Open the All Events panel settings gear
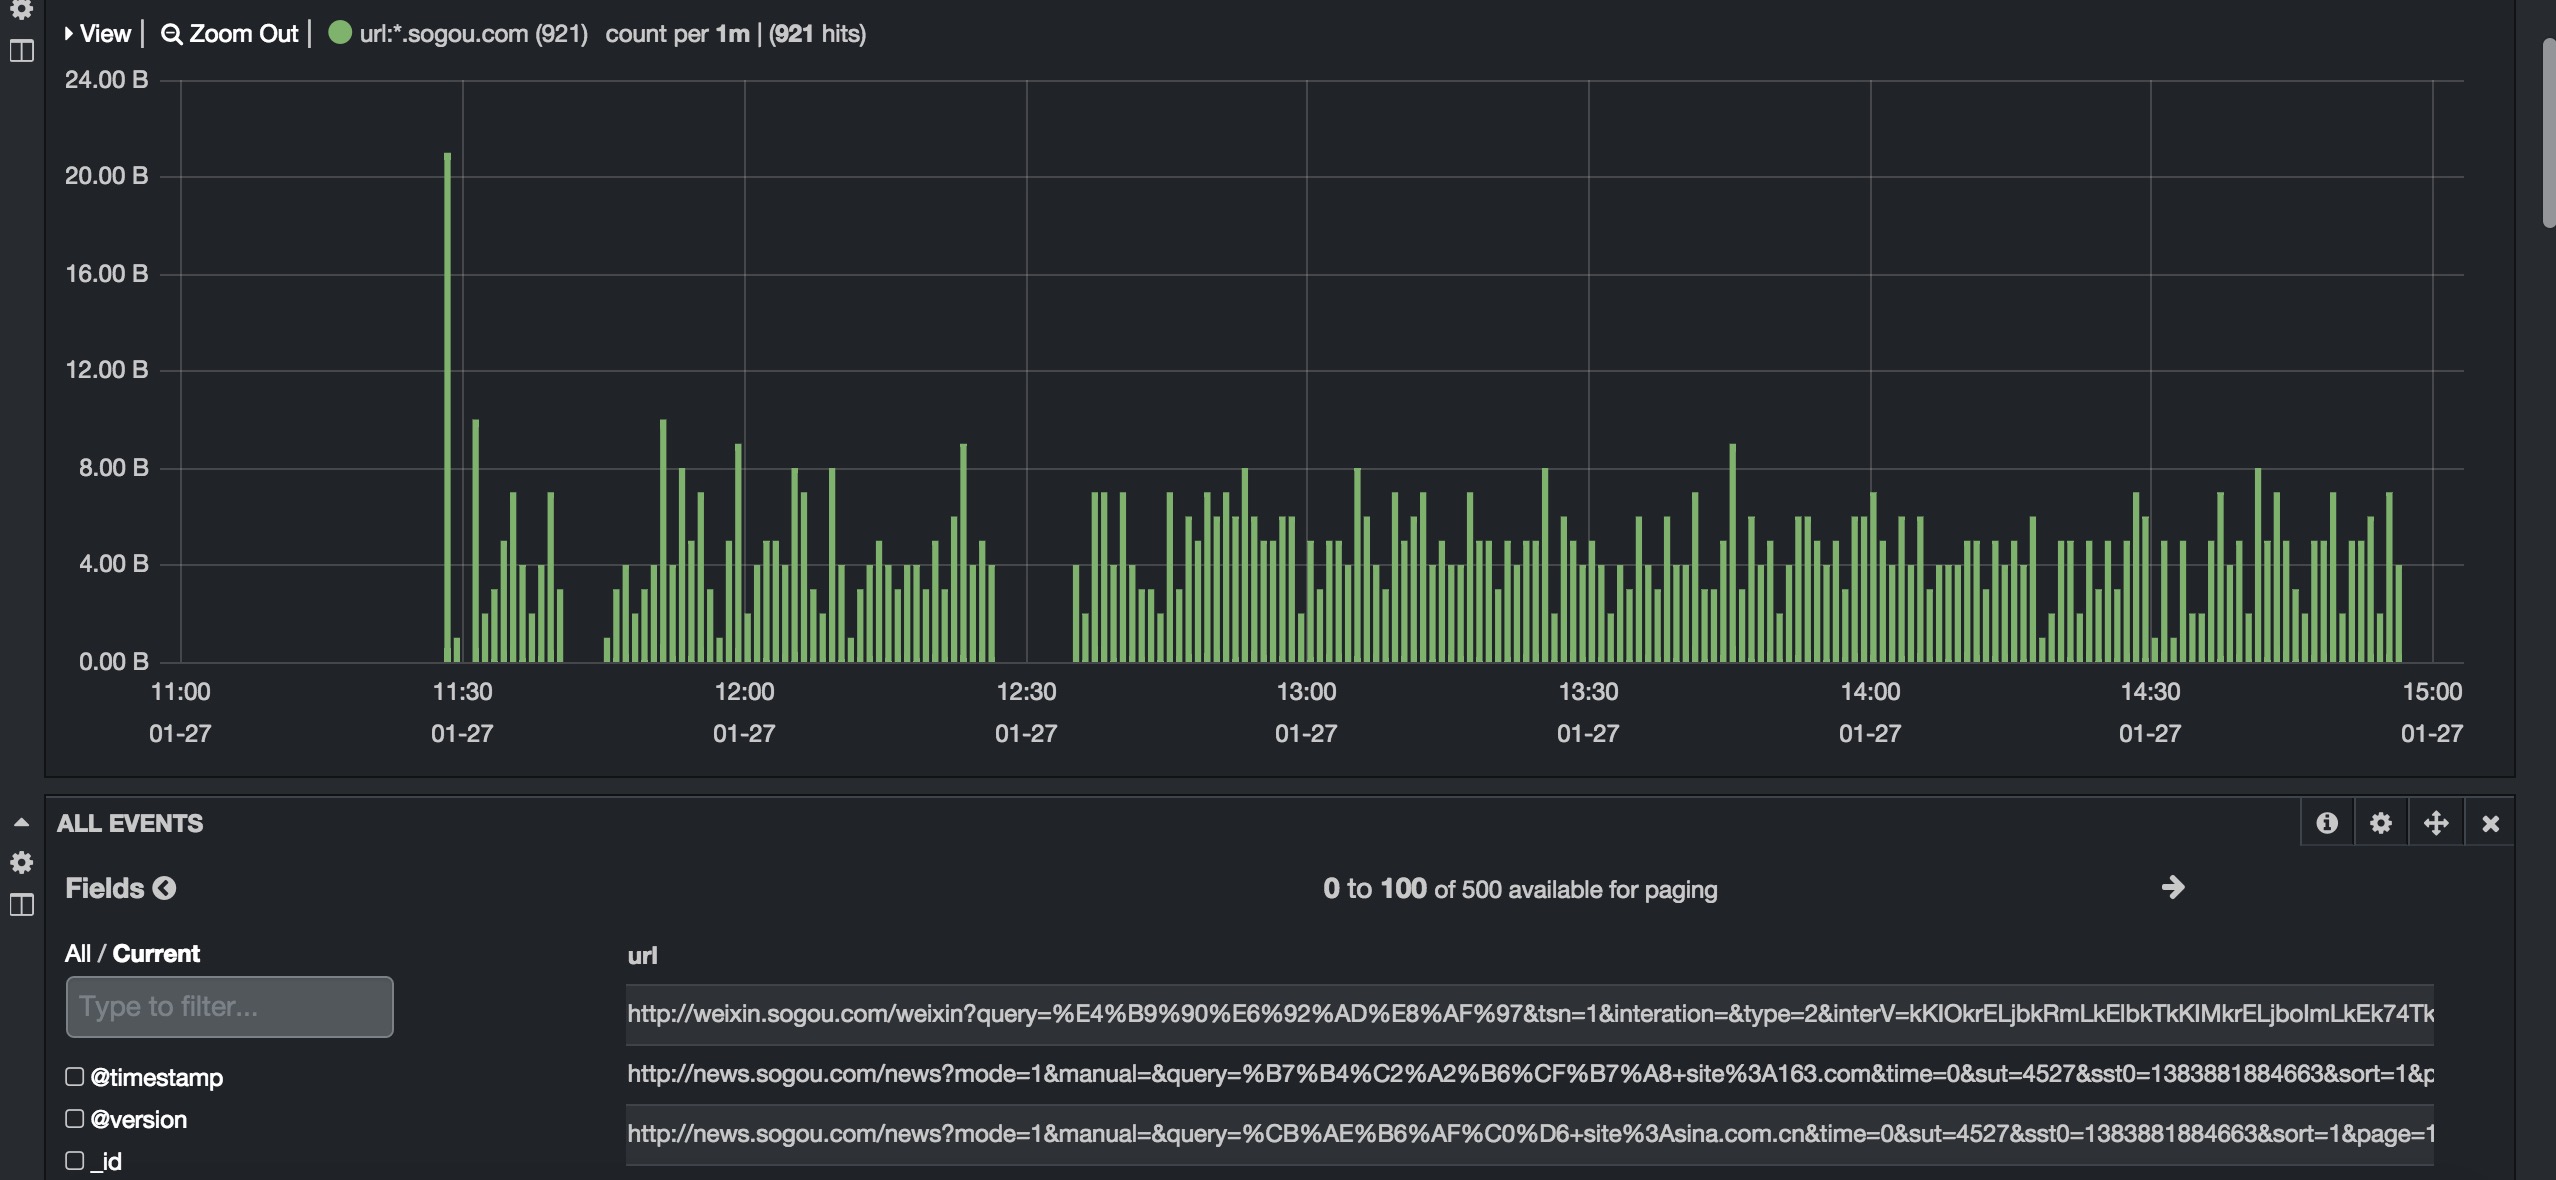The image size is (2556, 1180). [2381, 823]
